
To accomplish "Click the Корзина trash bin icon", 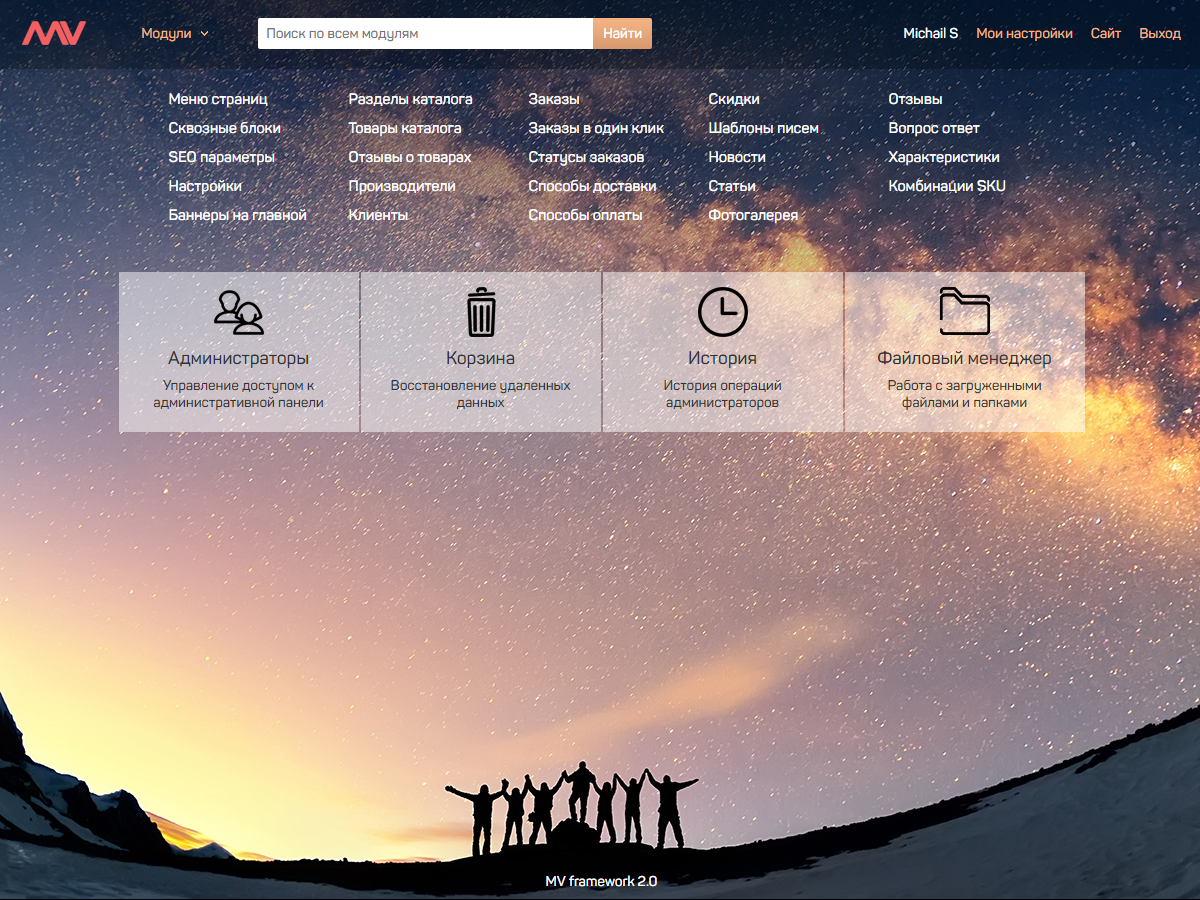I will pos(481,312).
